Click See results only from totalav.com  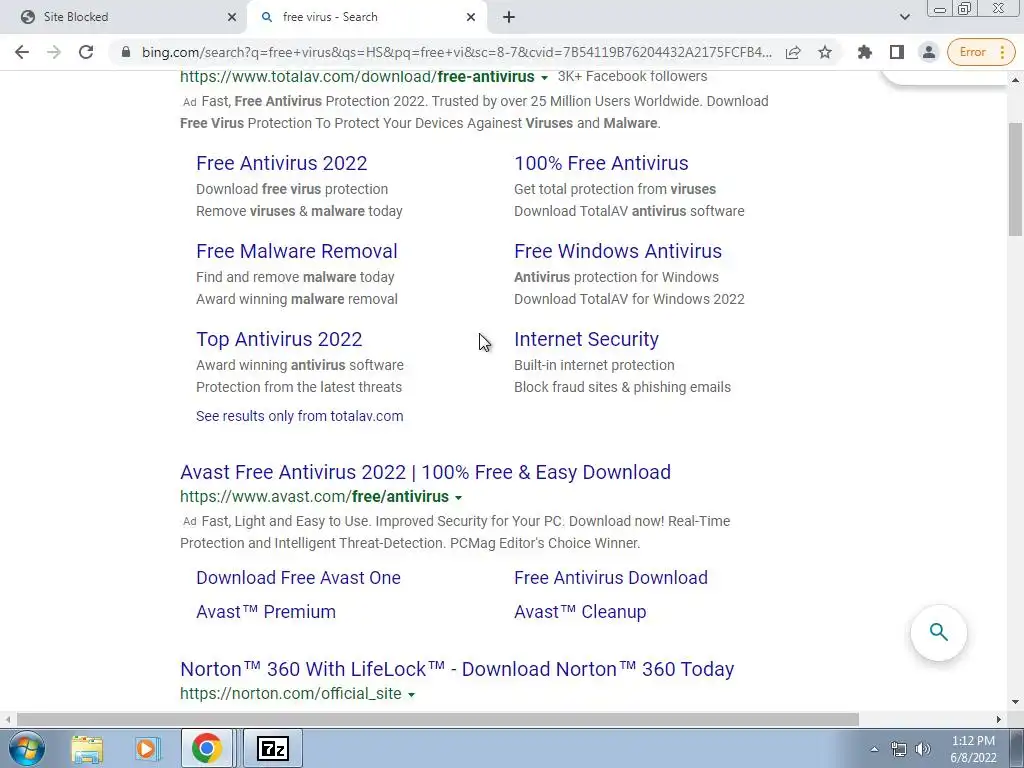click(x=300, y=416)
